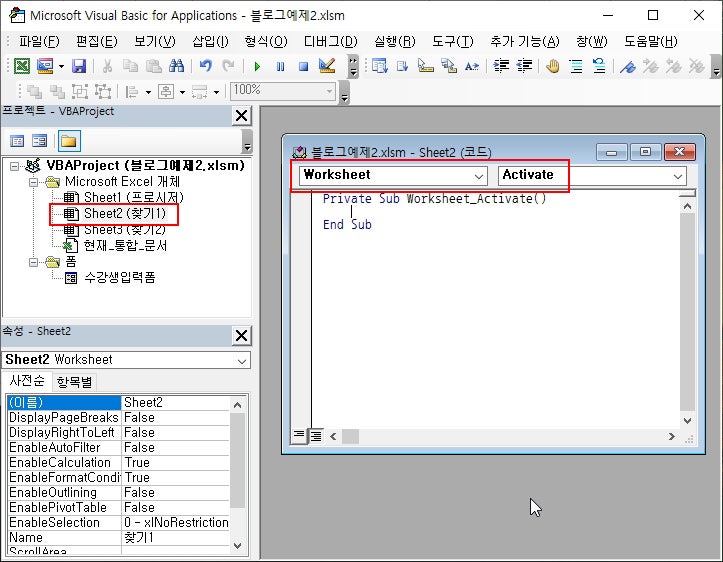
Task: Collapse the Microsoft Excel 개체 folder
Action: pos(33,182)
